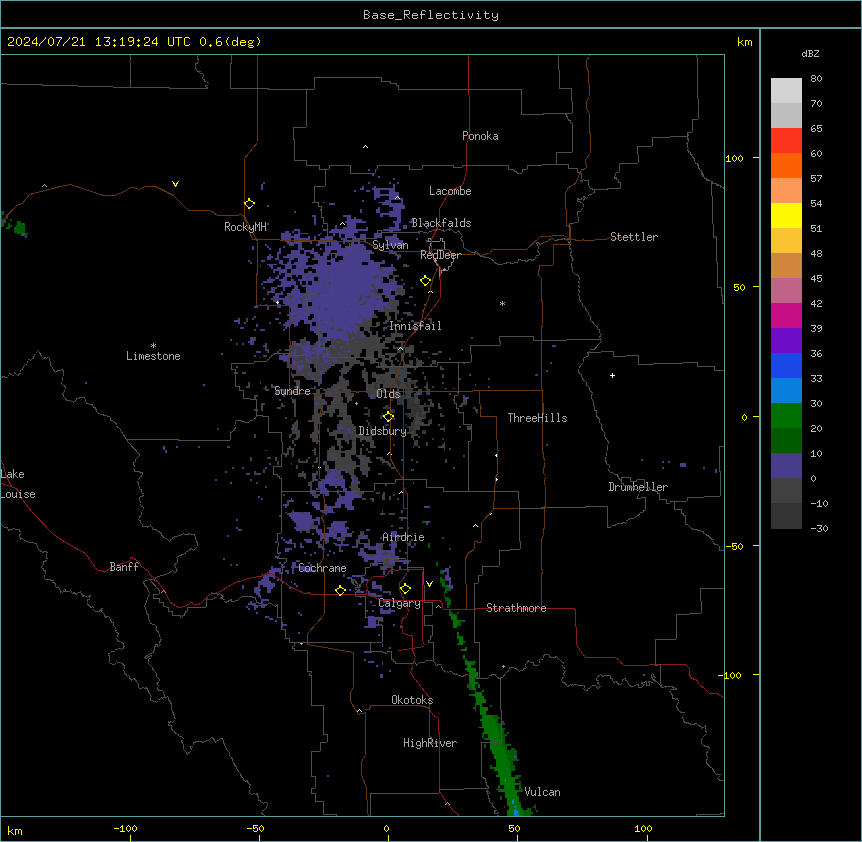Click the Base_Reflectivity title
The height and width of the screenshot is (842, 862).
coord(431,15)
